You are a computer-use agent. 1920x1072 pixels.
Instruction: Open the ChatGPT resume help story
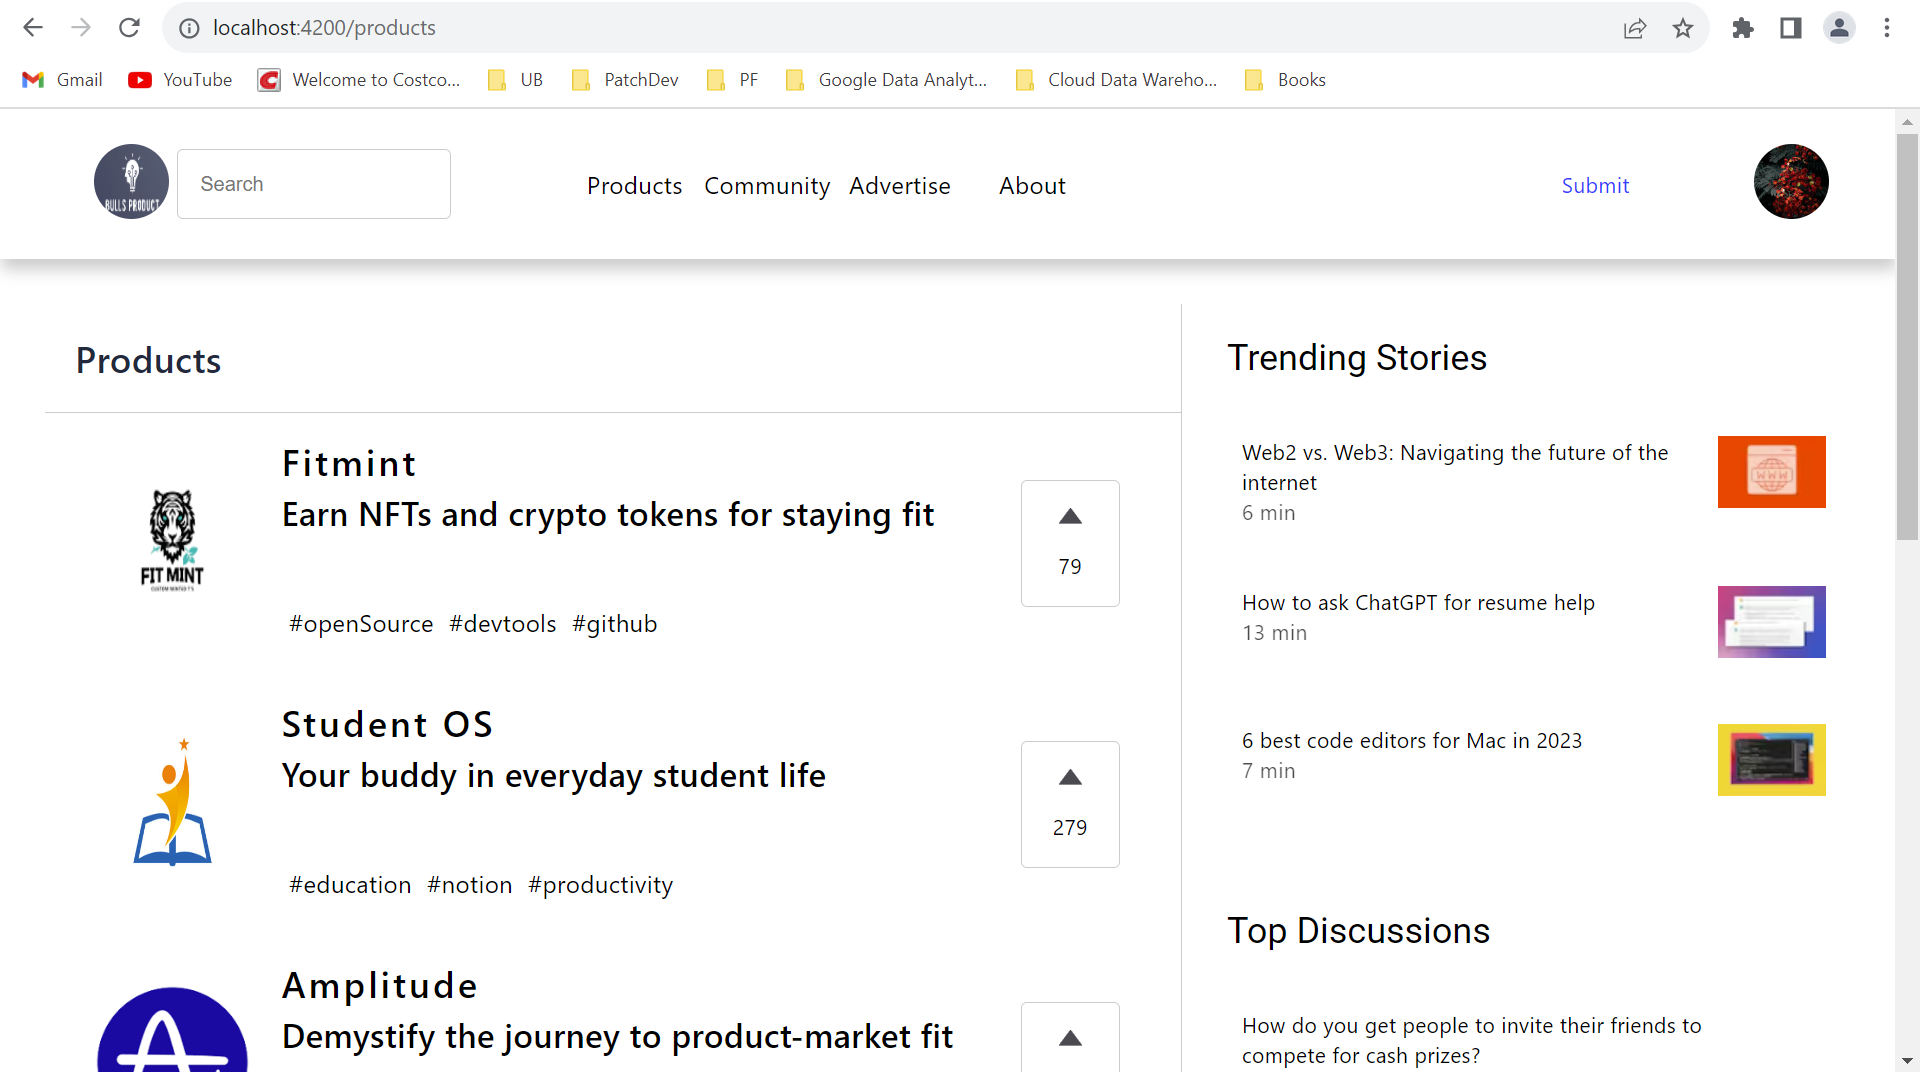pyautogui.click(x=1417, y=602)
